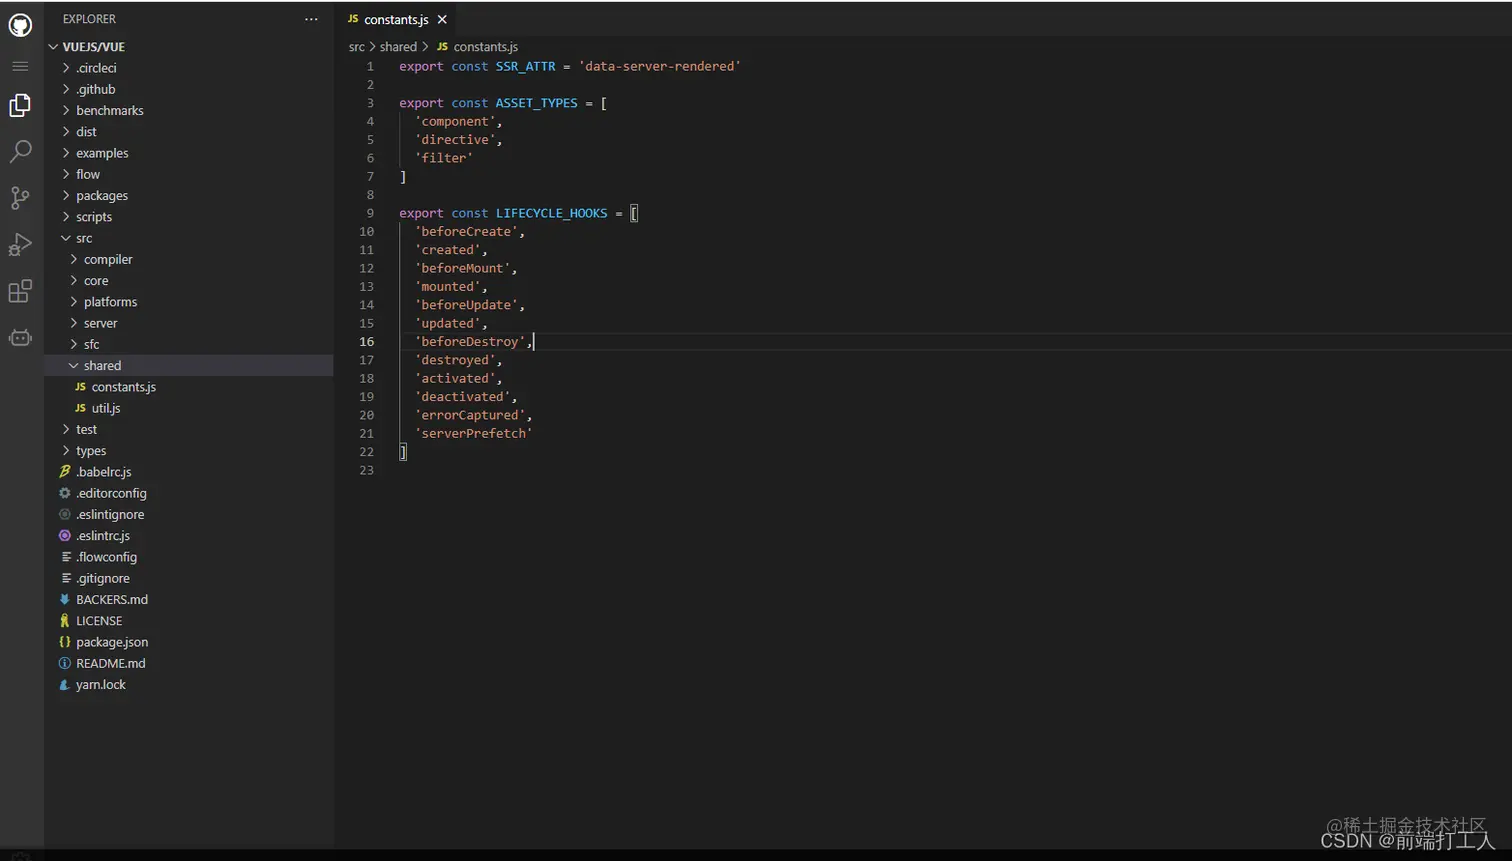
Task: Click the EXPLORER panel title
Action: [x=89, y=19]
